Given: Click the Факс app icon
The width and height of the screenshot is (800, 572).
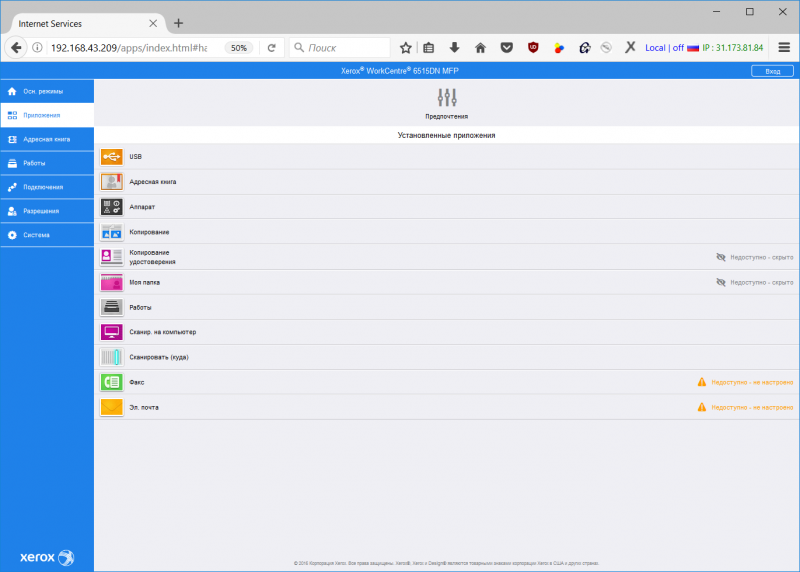Looking at the screenshot, I should 110,382.
